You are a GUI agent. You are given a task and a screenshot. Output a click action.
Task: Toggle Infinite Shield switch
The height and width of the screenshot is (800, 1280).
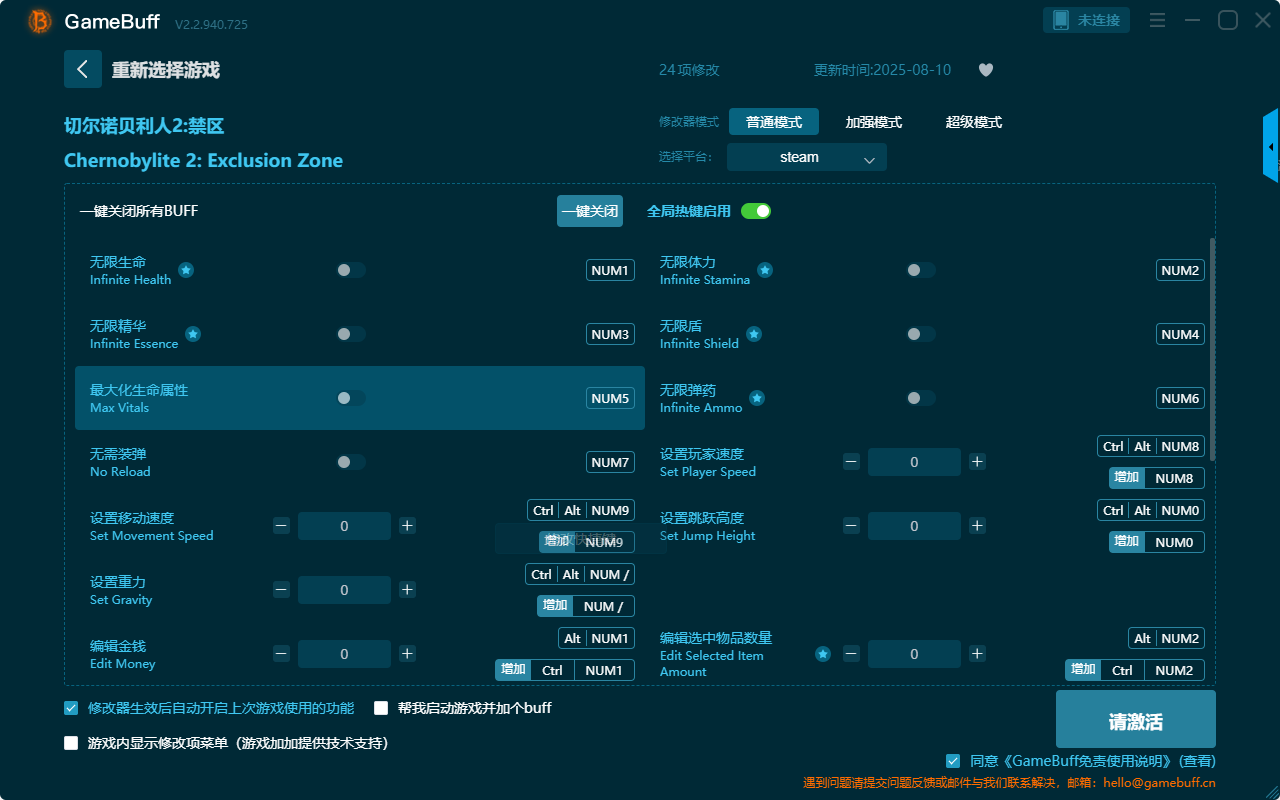point(921,334)
